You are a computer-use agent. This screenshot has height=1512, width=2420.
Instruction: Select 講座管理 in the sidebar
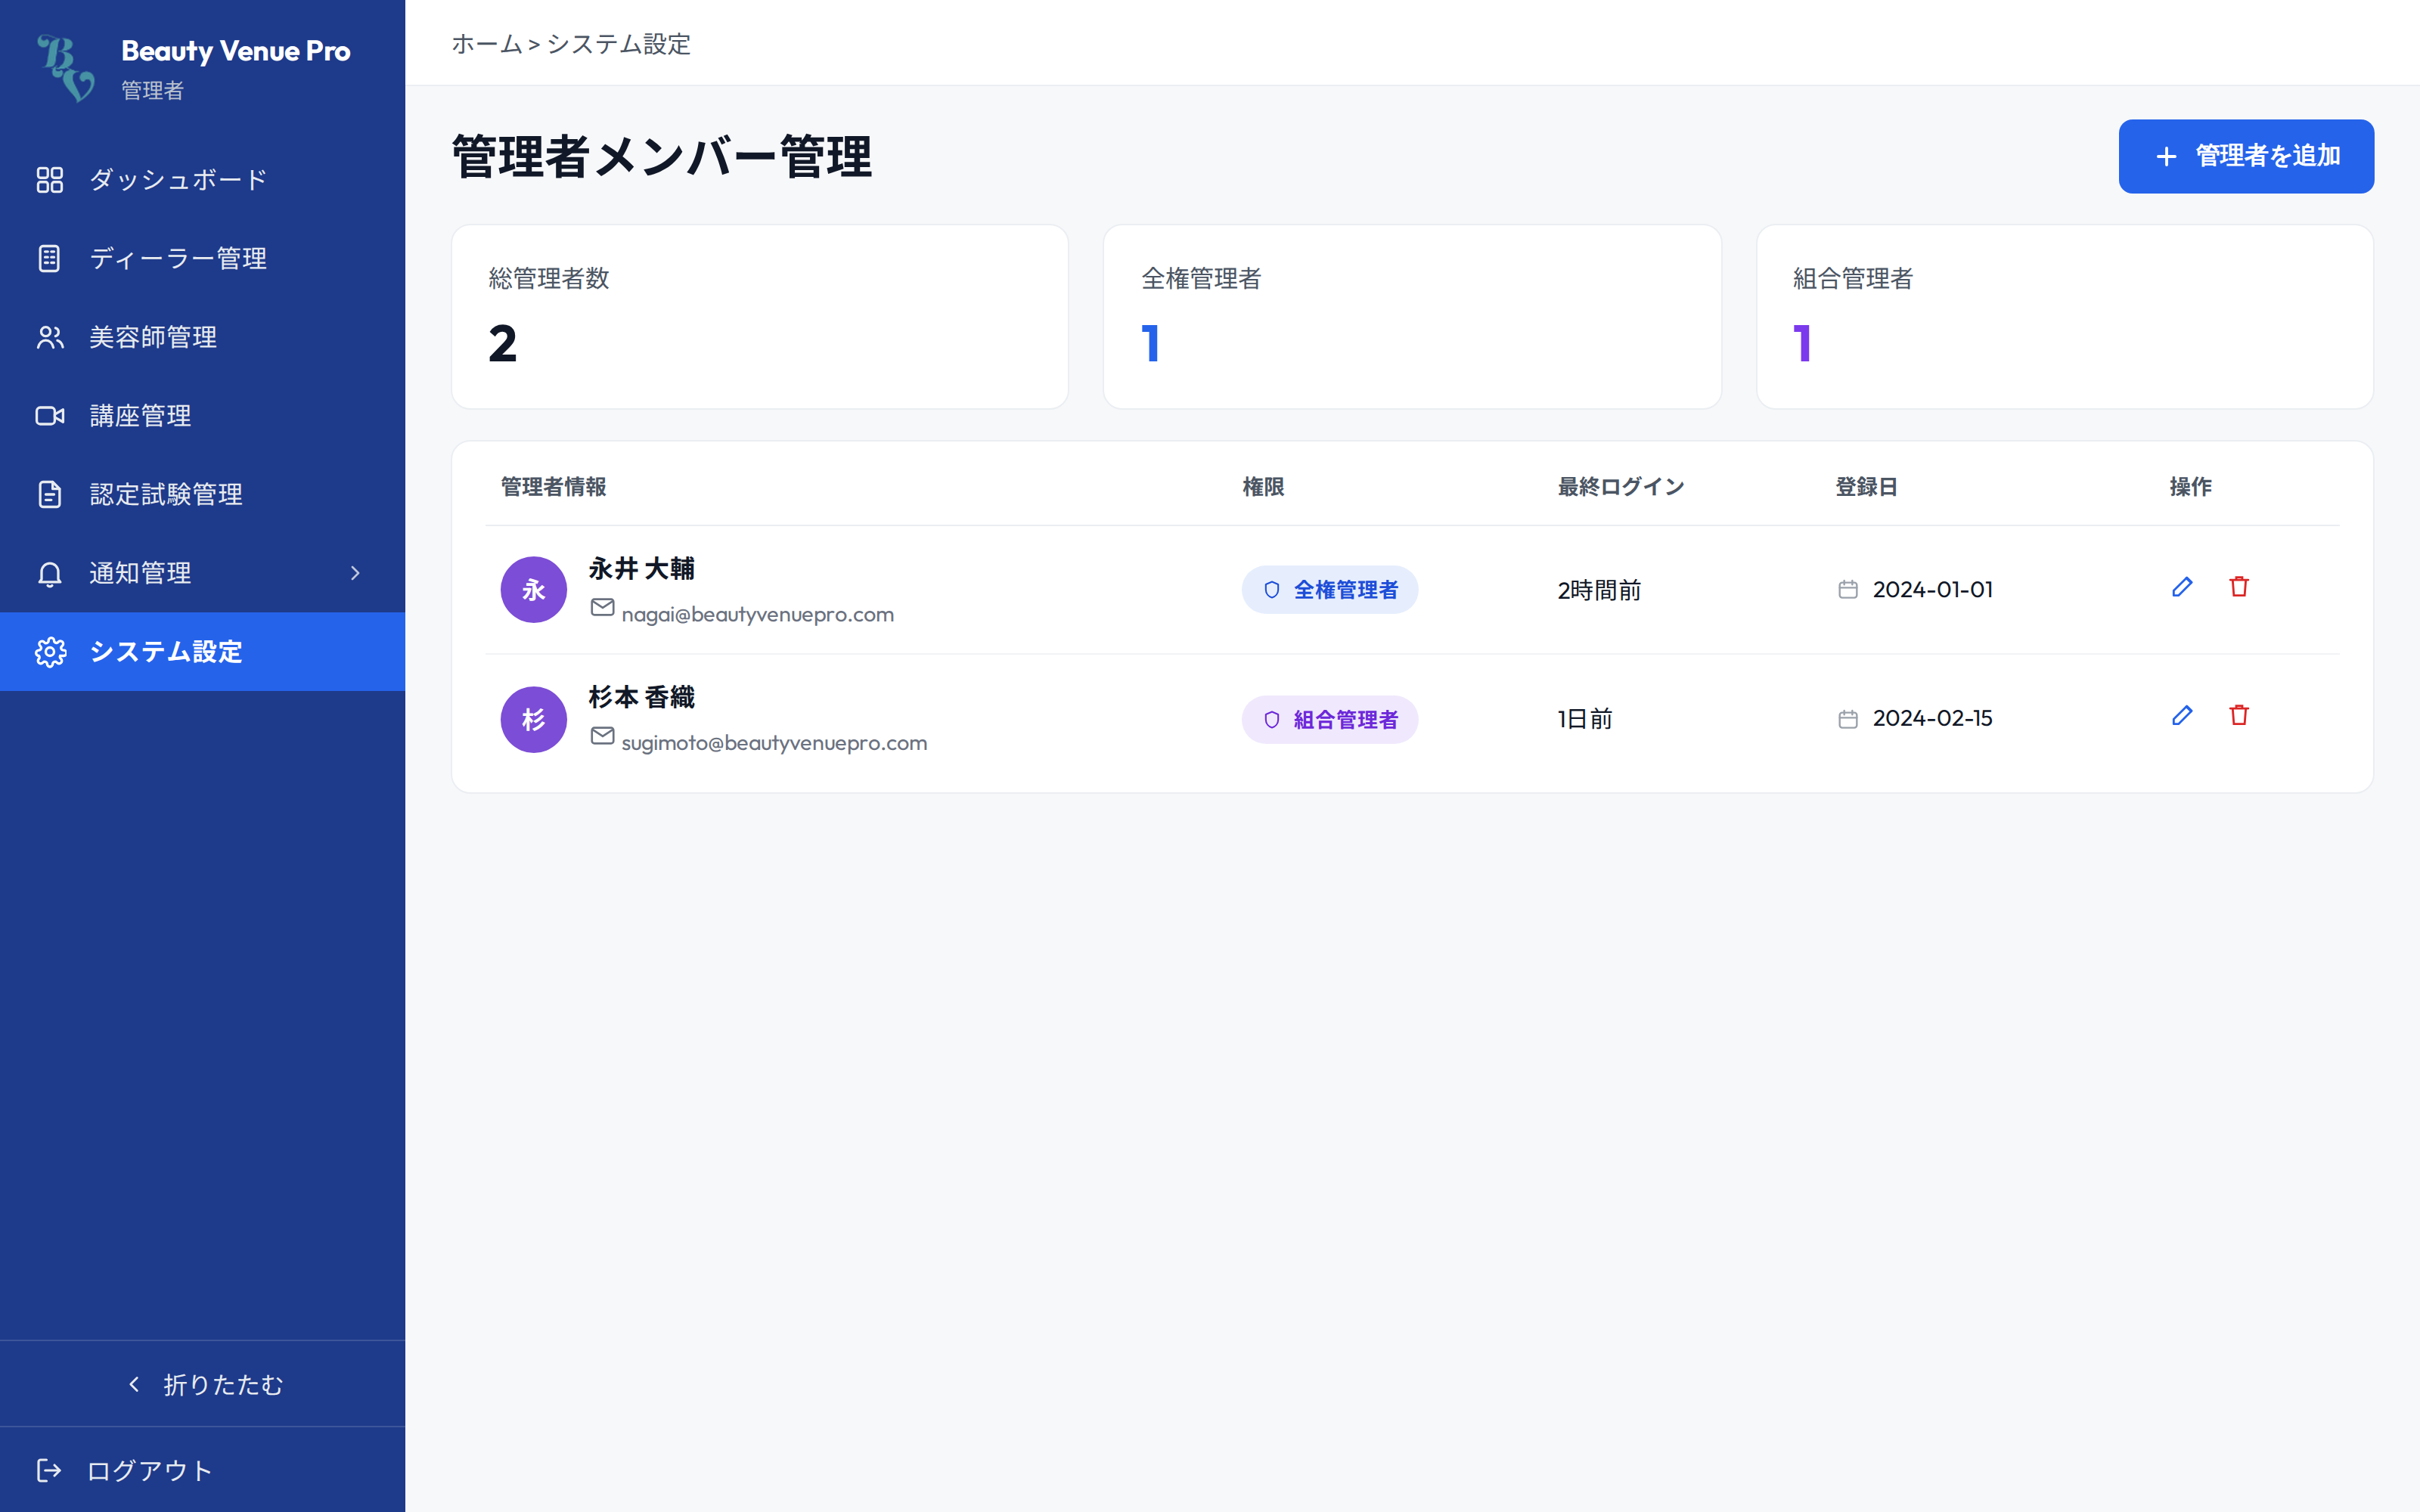coord(203,416)
